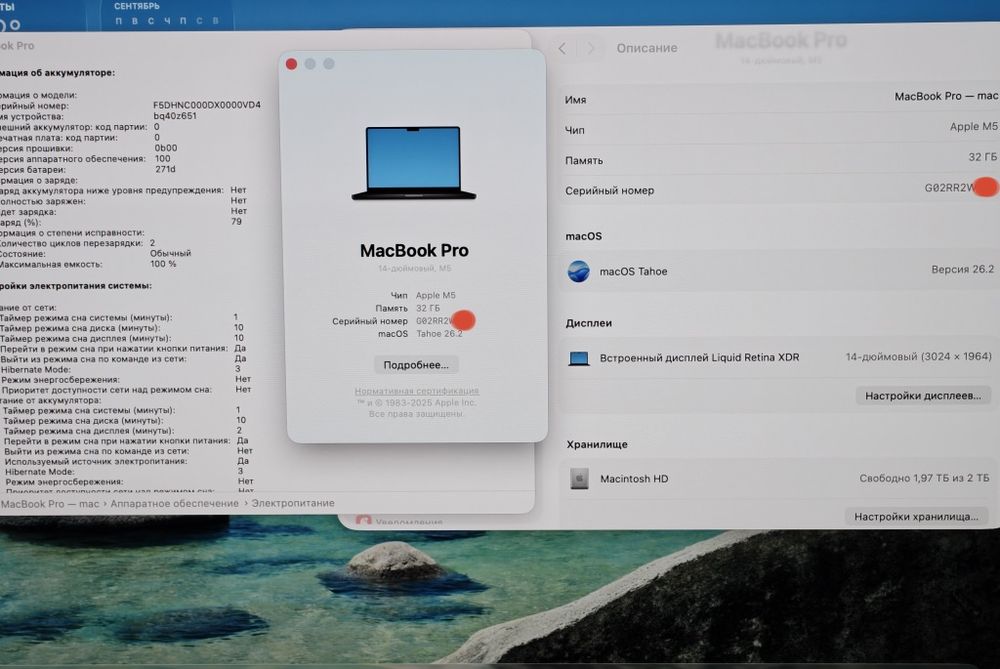Click the 14-дюймовый (3024 × 1964) resolution text
Image resolution: width=1000 pixels, height=669 pixels.
pos(918,357)
